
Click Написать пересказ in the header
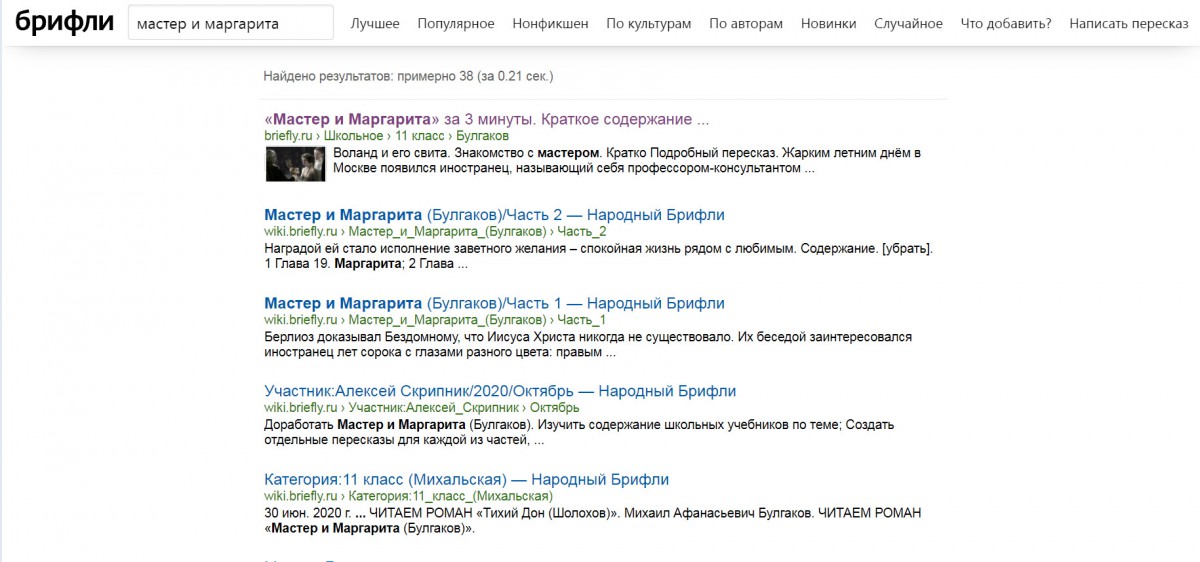coord(1129,23)
